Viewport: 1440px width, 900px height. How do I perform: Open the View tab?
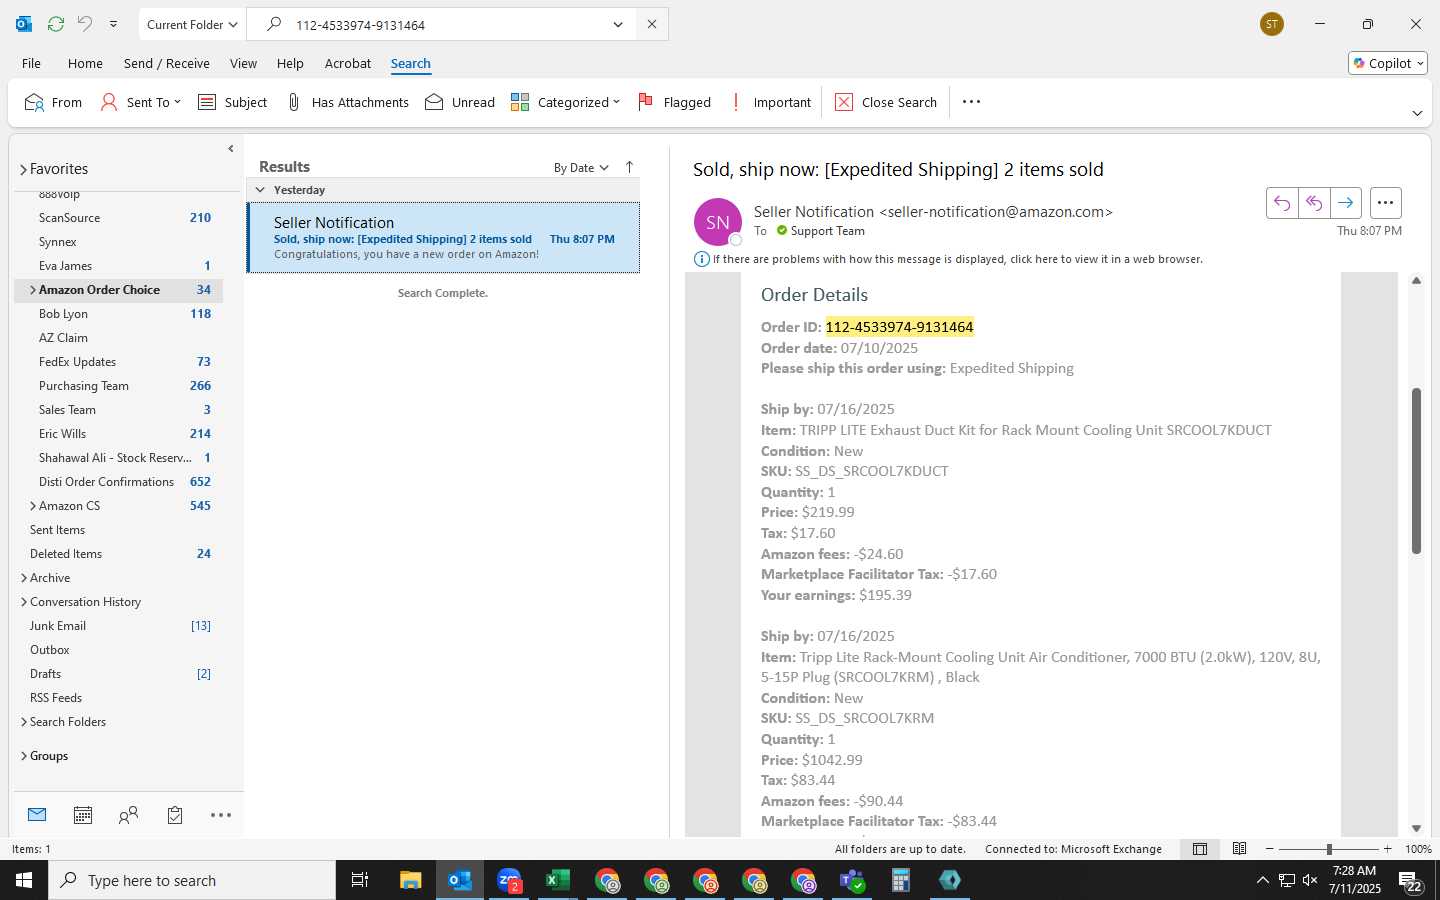243,63
